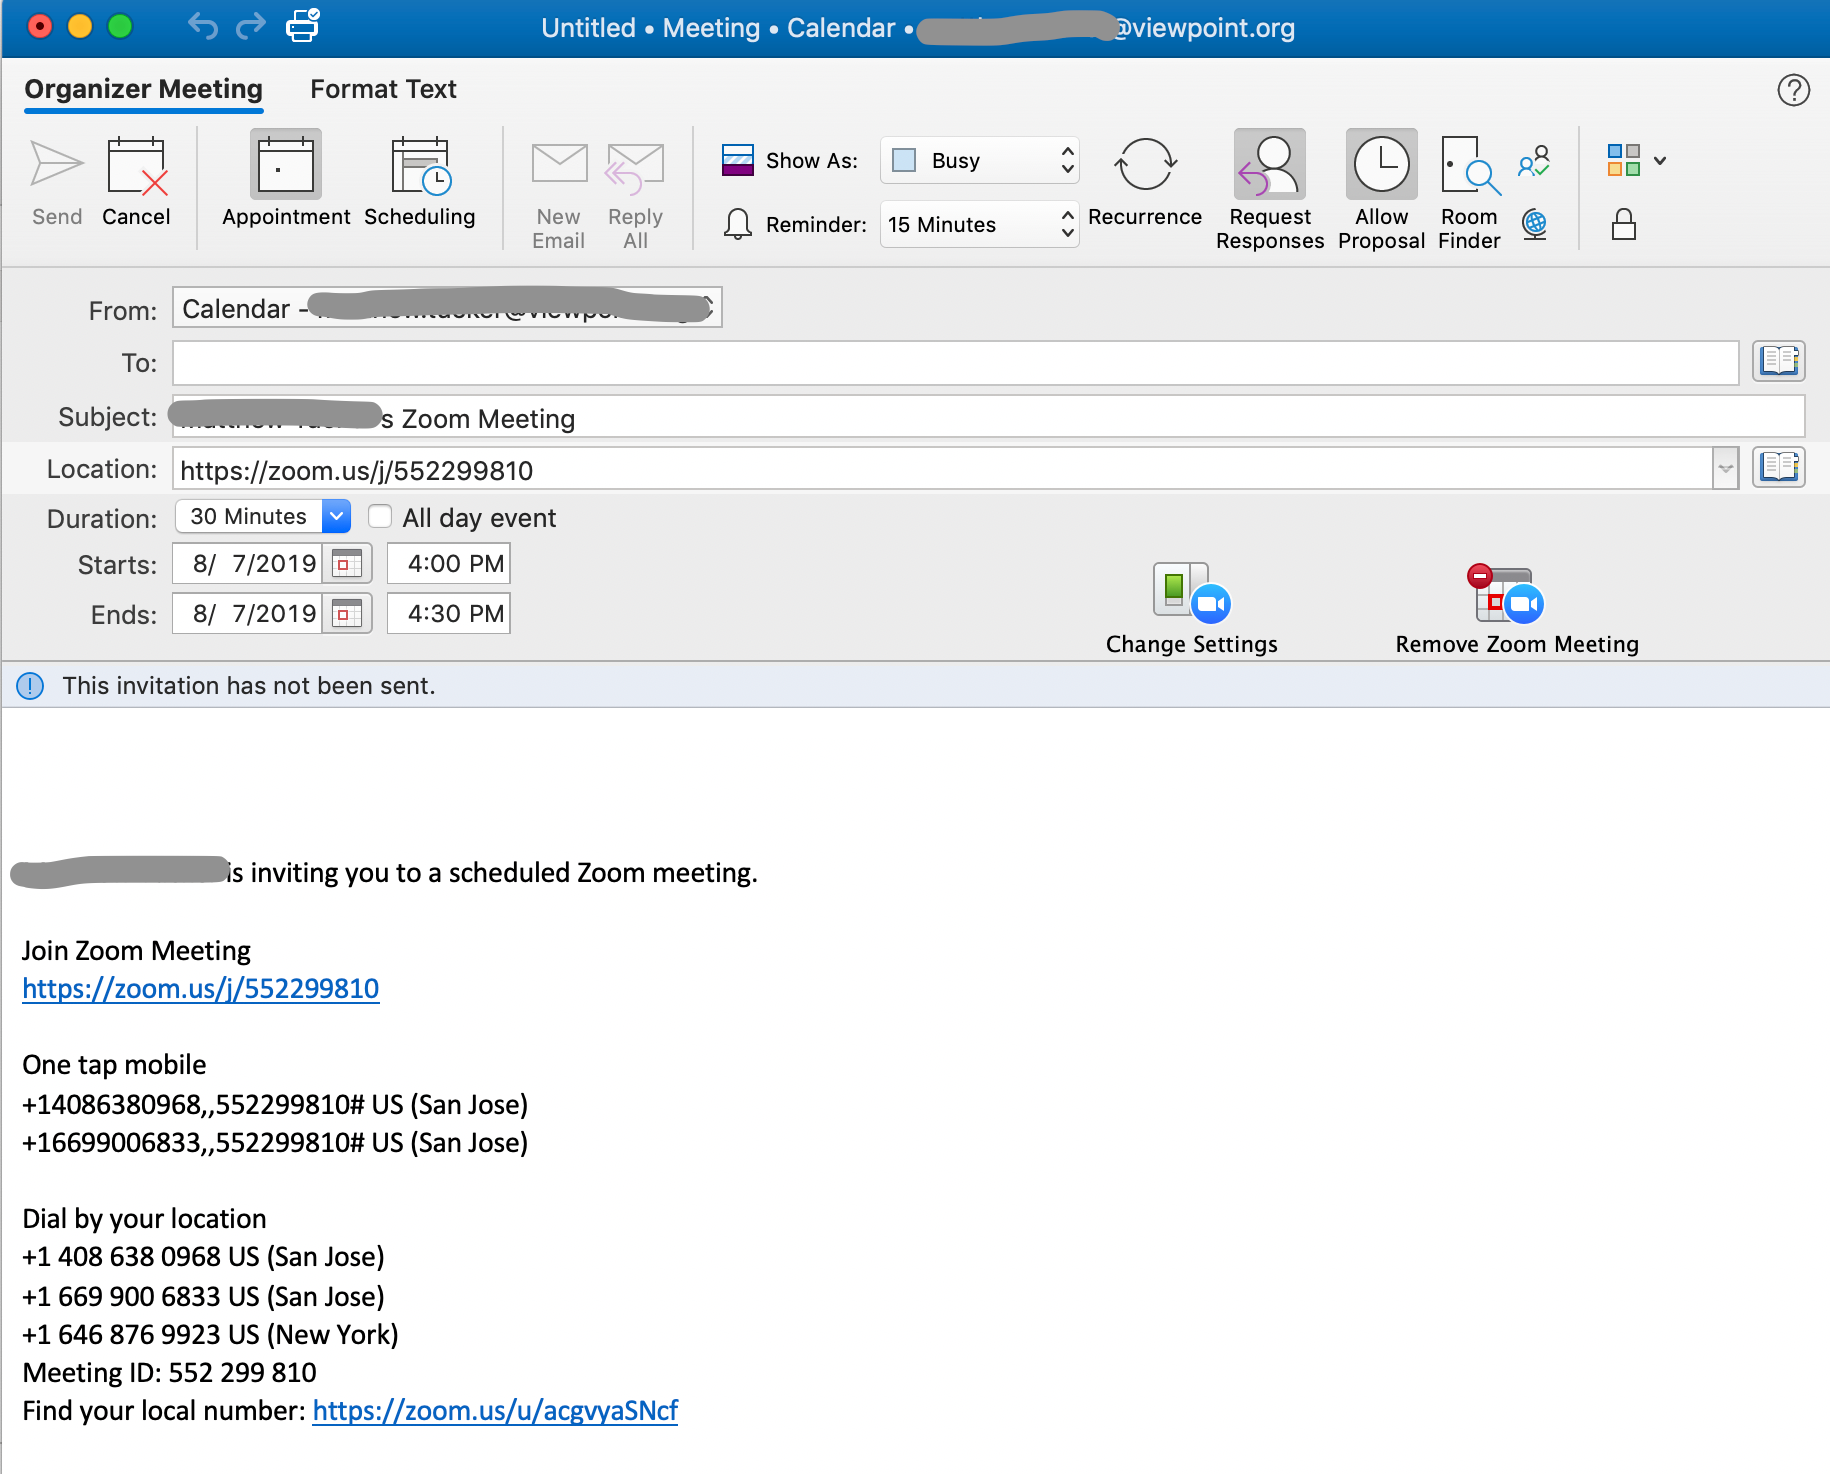Open the Find your local number link
The width and height of the screenshot is (1830, 1474).
[x=495, y=1411]
